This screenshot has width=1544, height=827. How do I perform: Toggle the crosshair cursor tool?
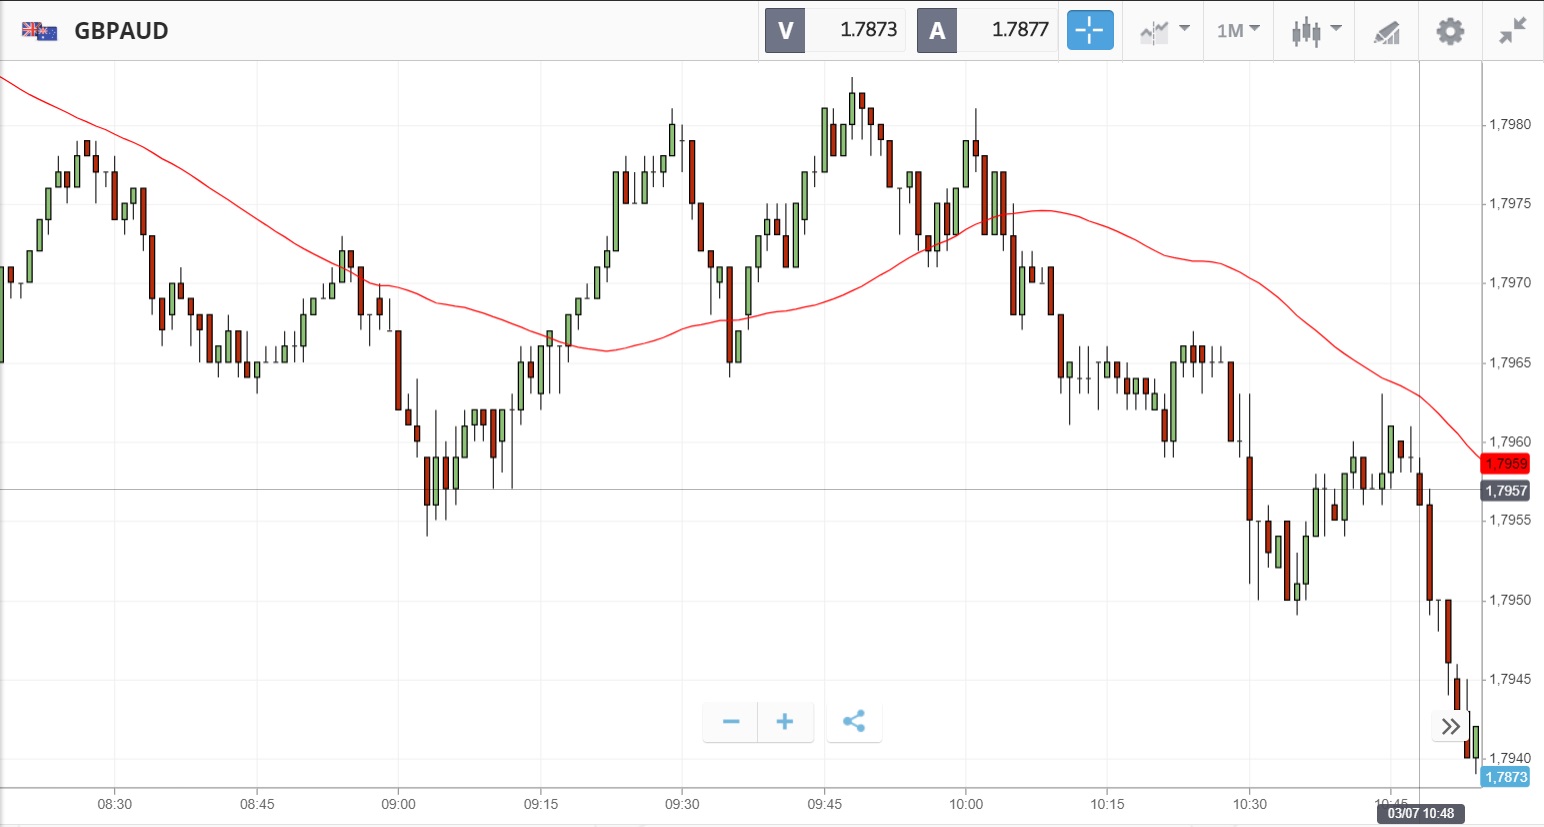(x=1090, y=30)
